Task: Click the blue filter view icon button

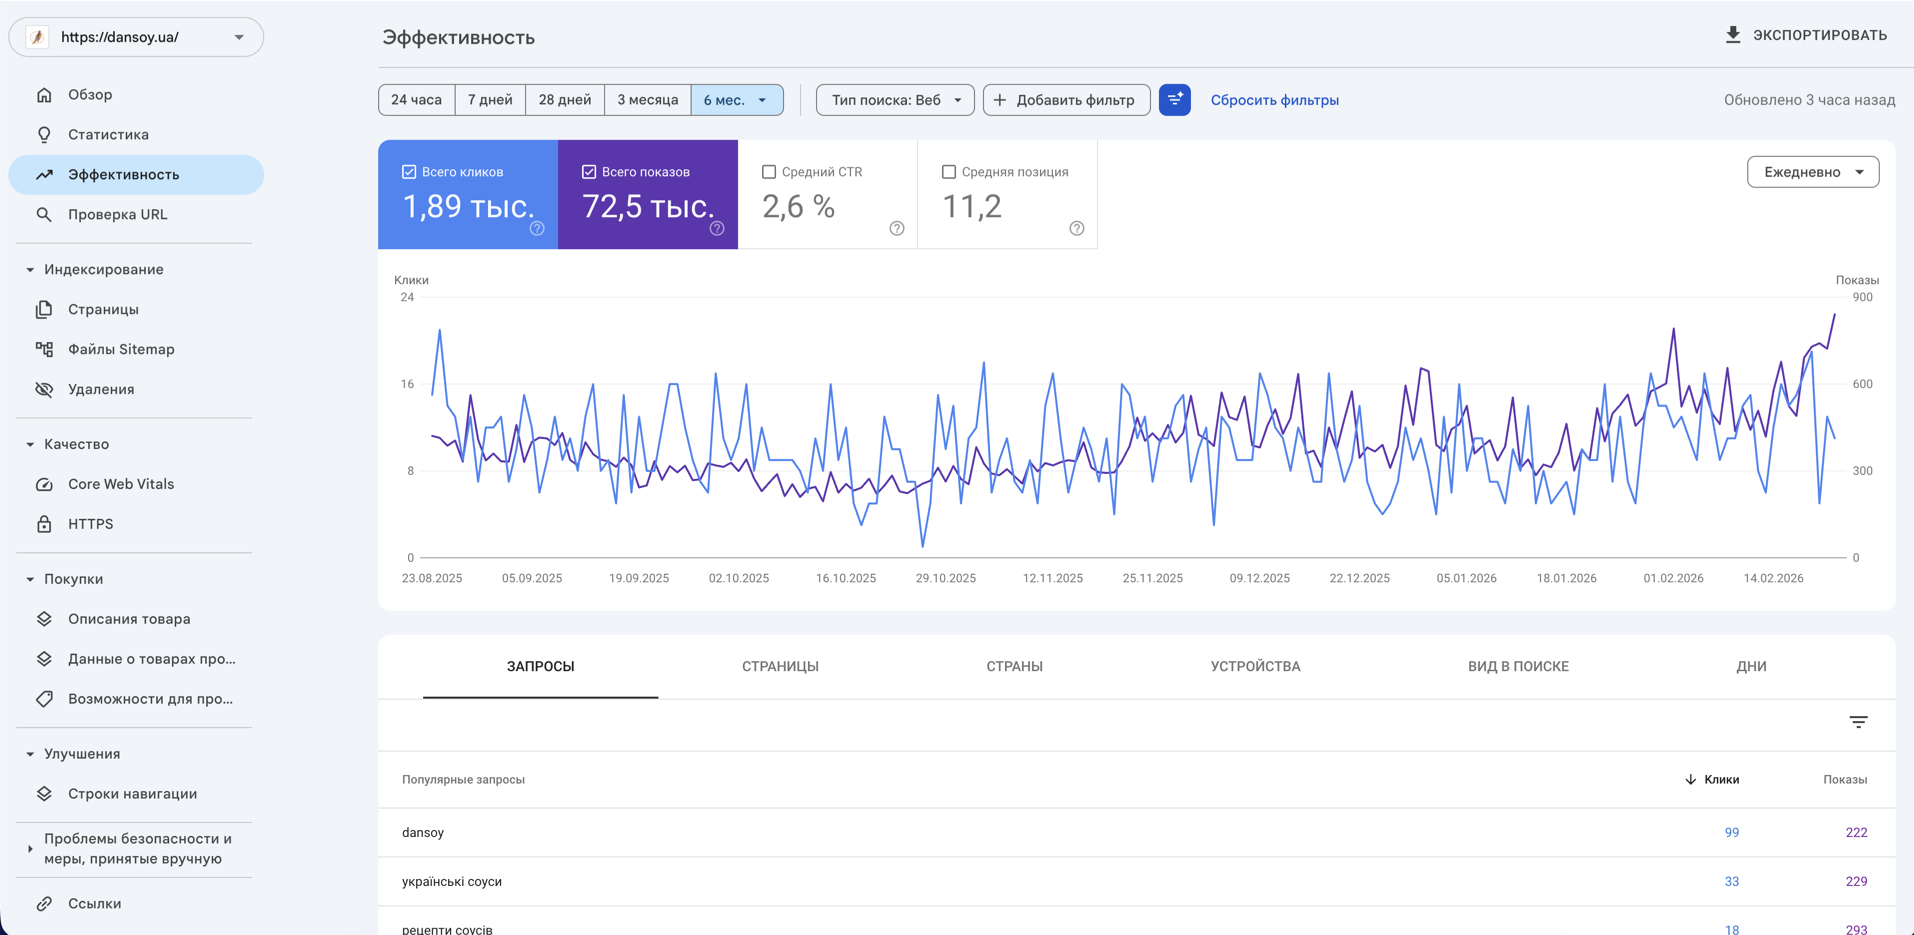Action: [1174, 100]
